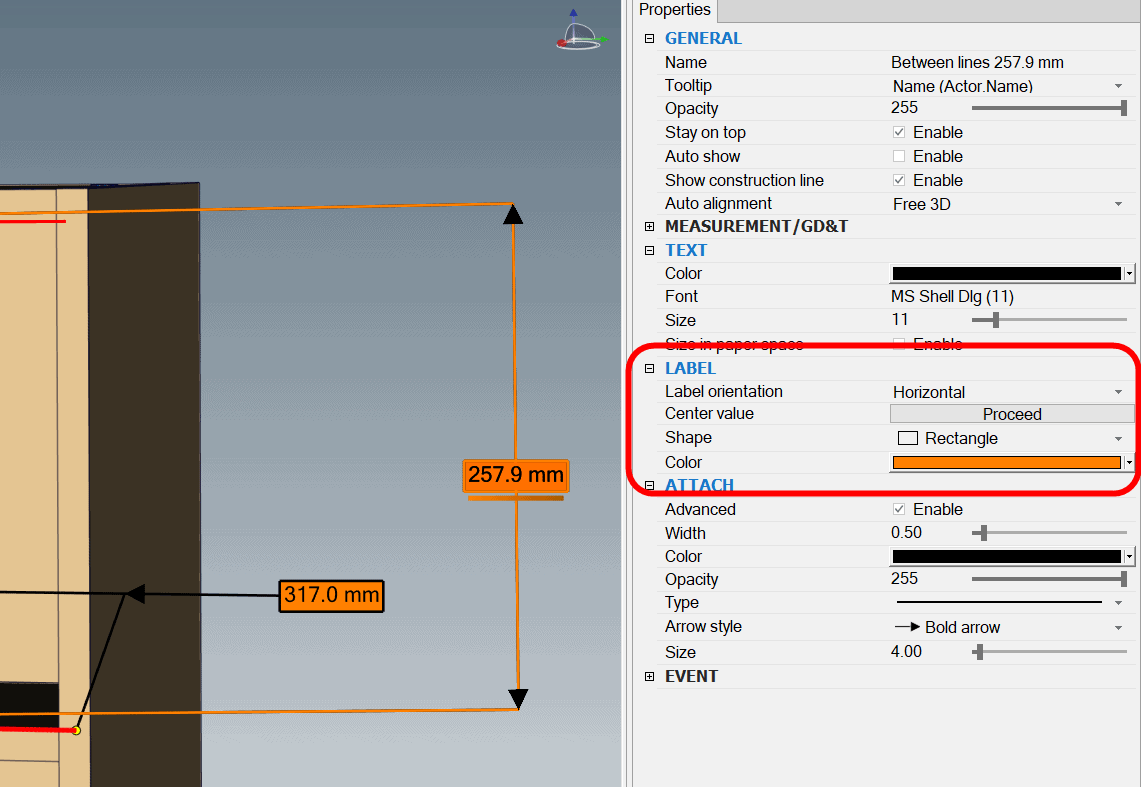Collapse the TEXT section

pyautogui.click(x=649, y=250)
